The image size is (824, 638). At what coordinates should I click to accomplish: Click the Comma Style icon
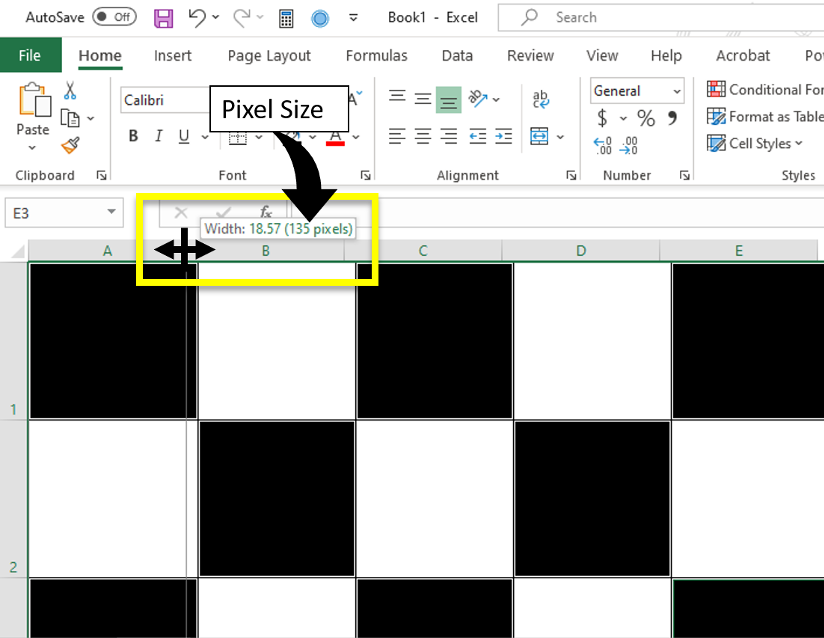673,118
